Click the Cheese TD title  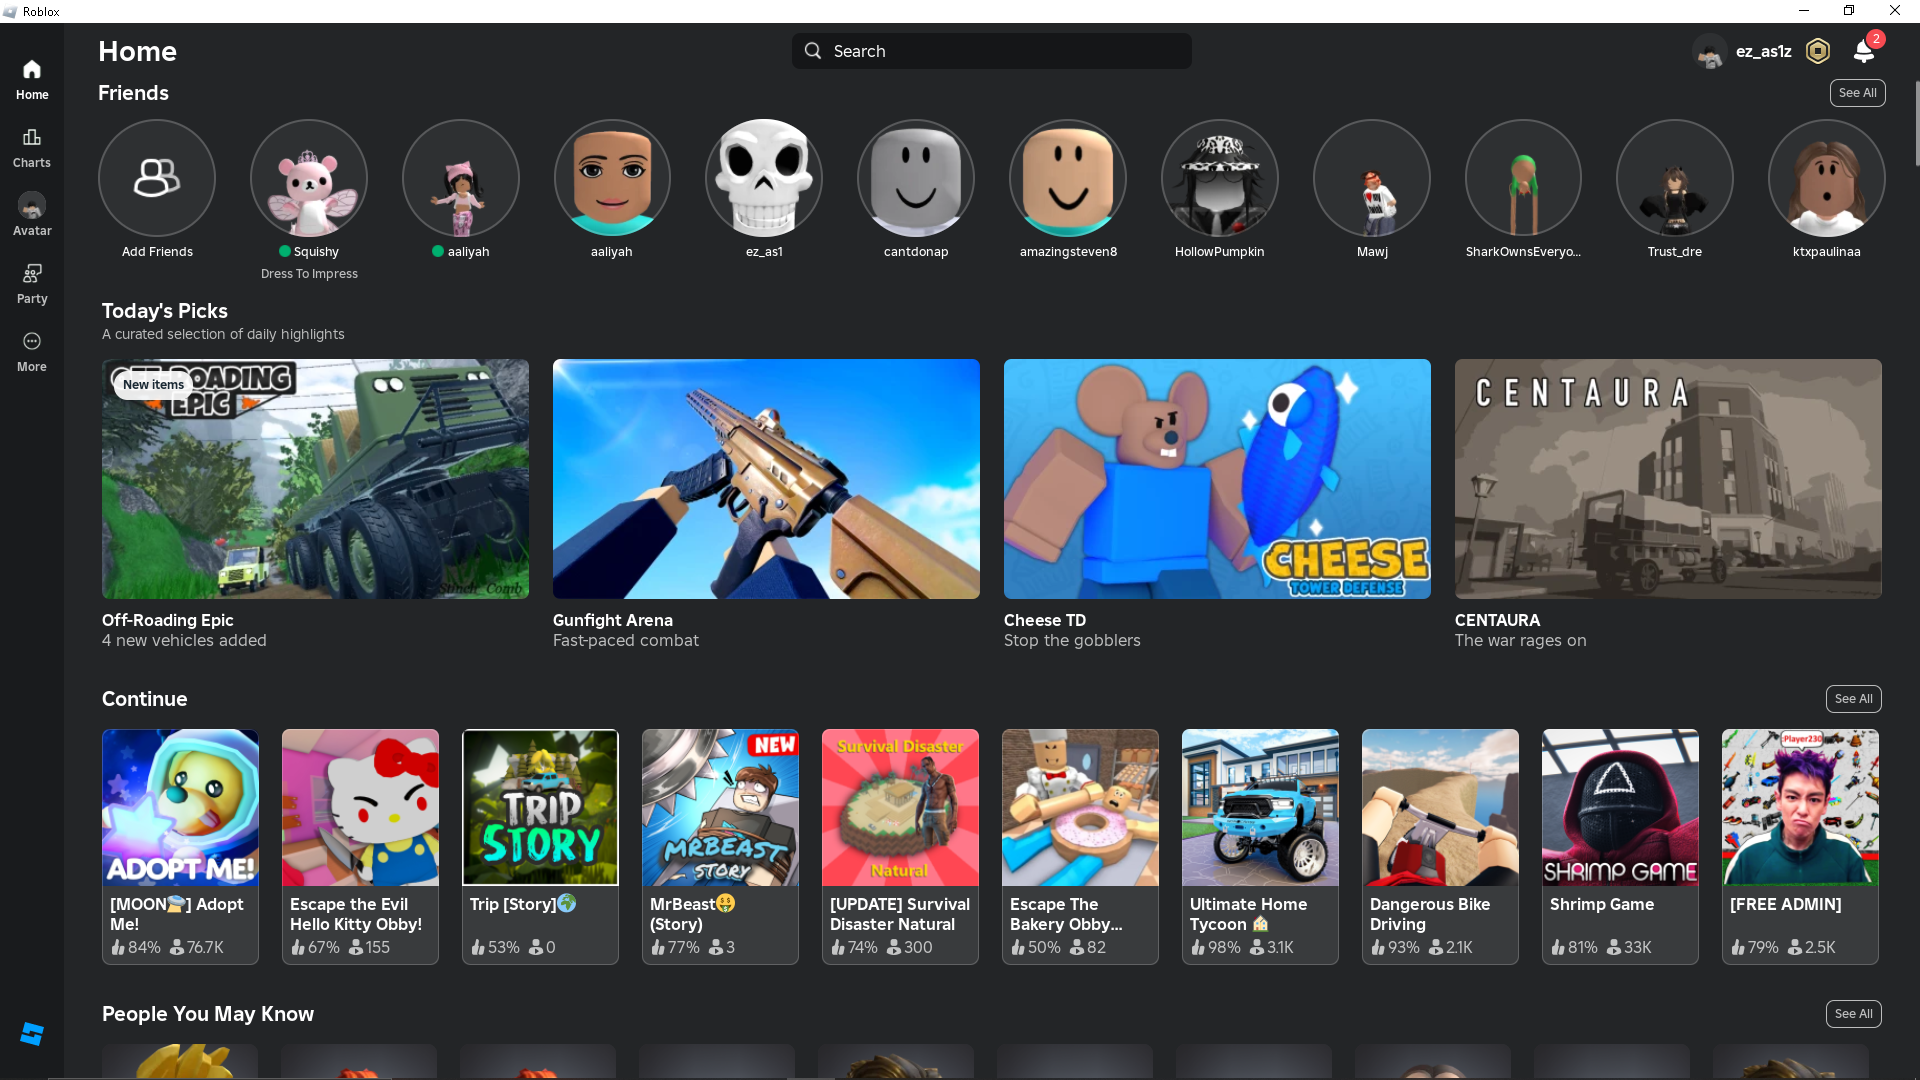coord(1045,620)
